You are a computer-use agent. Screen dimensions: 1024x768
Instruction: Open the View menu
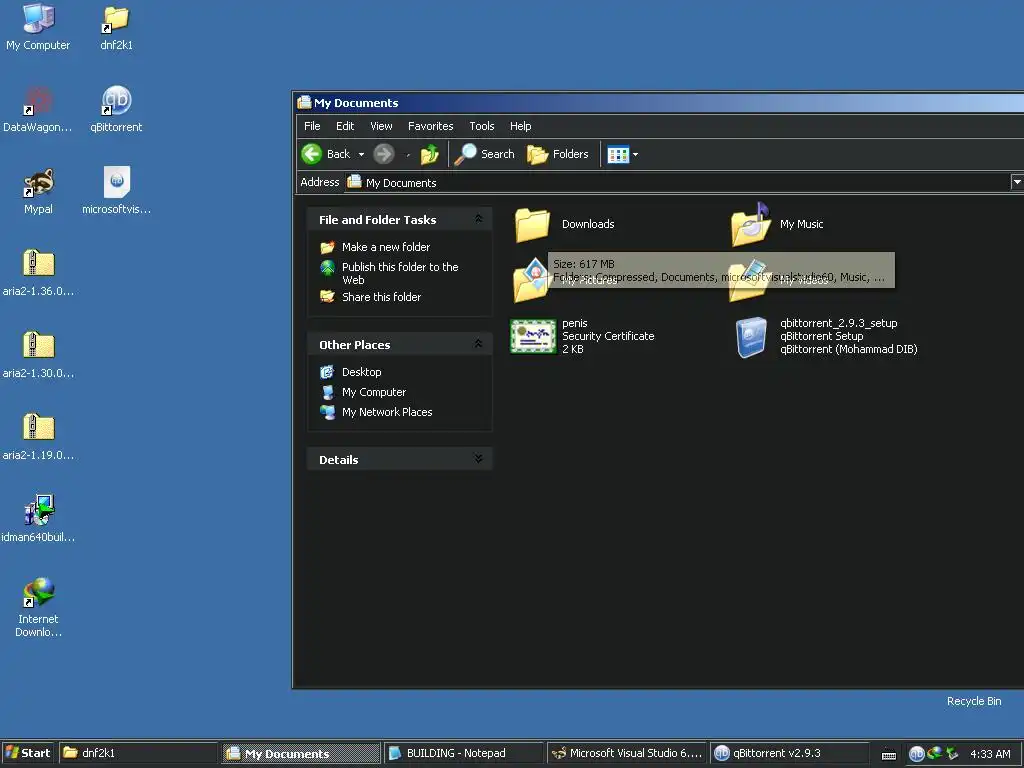pyautogui.click(x=381, y=126)
